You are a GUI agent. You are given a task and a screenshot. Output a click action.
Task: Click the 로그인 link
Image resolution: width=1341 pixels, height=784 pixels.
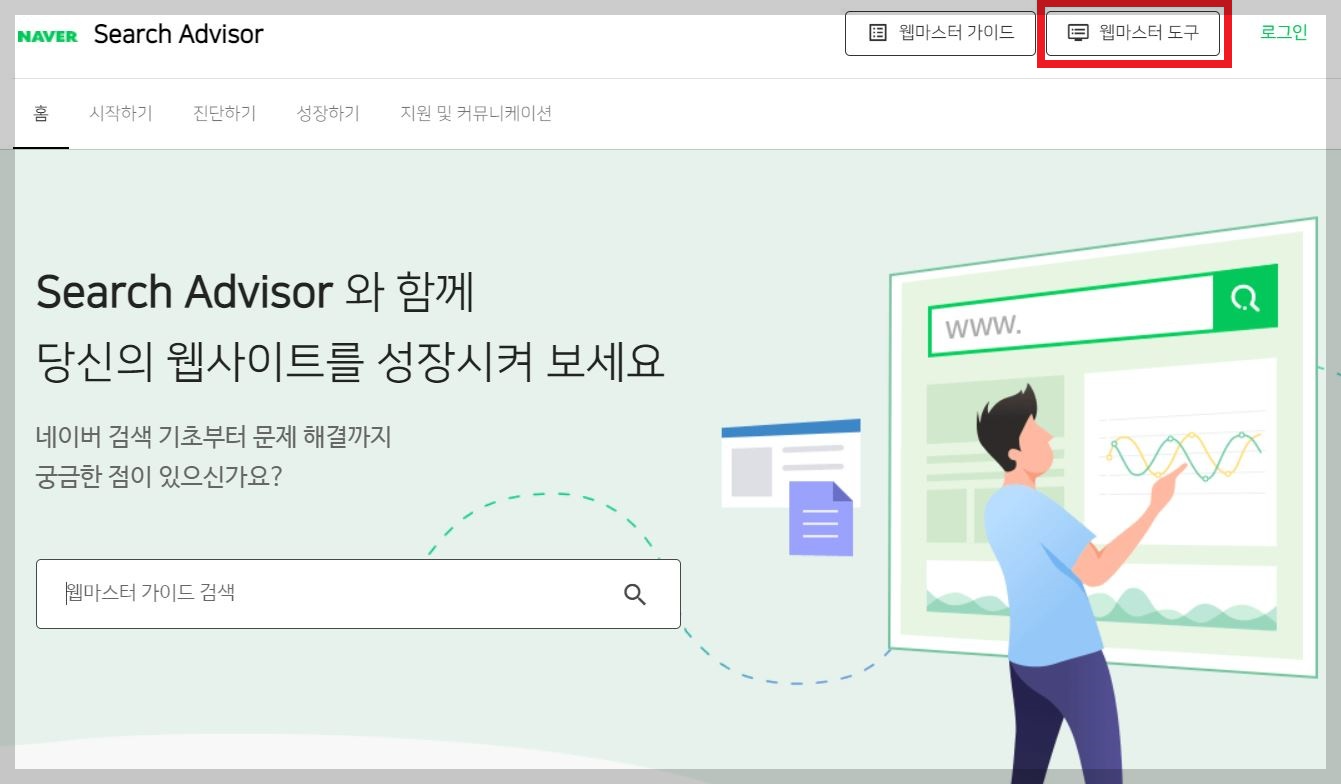1283,32
